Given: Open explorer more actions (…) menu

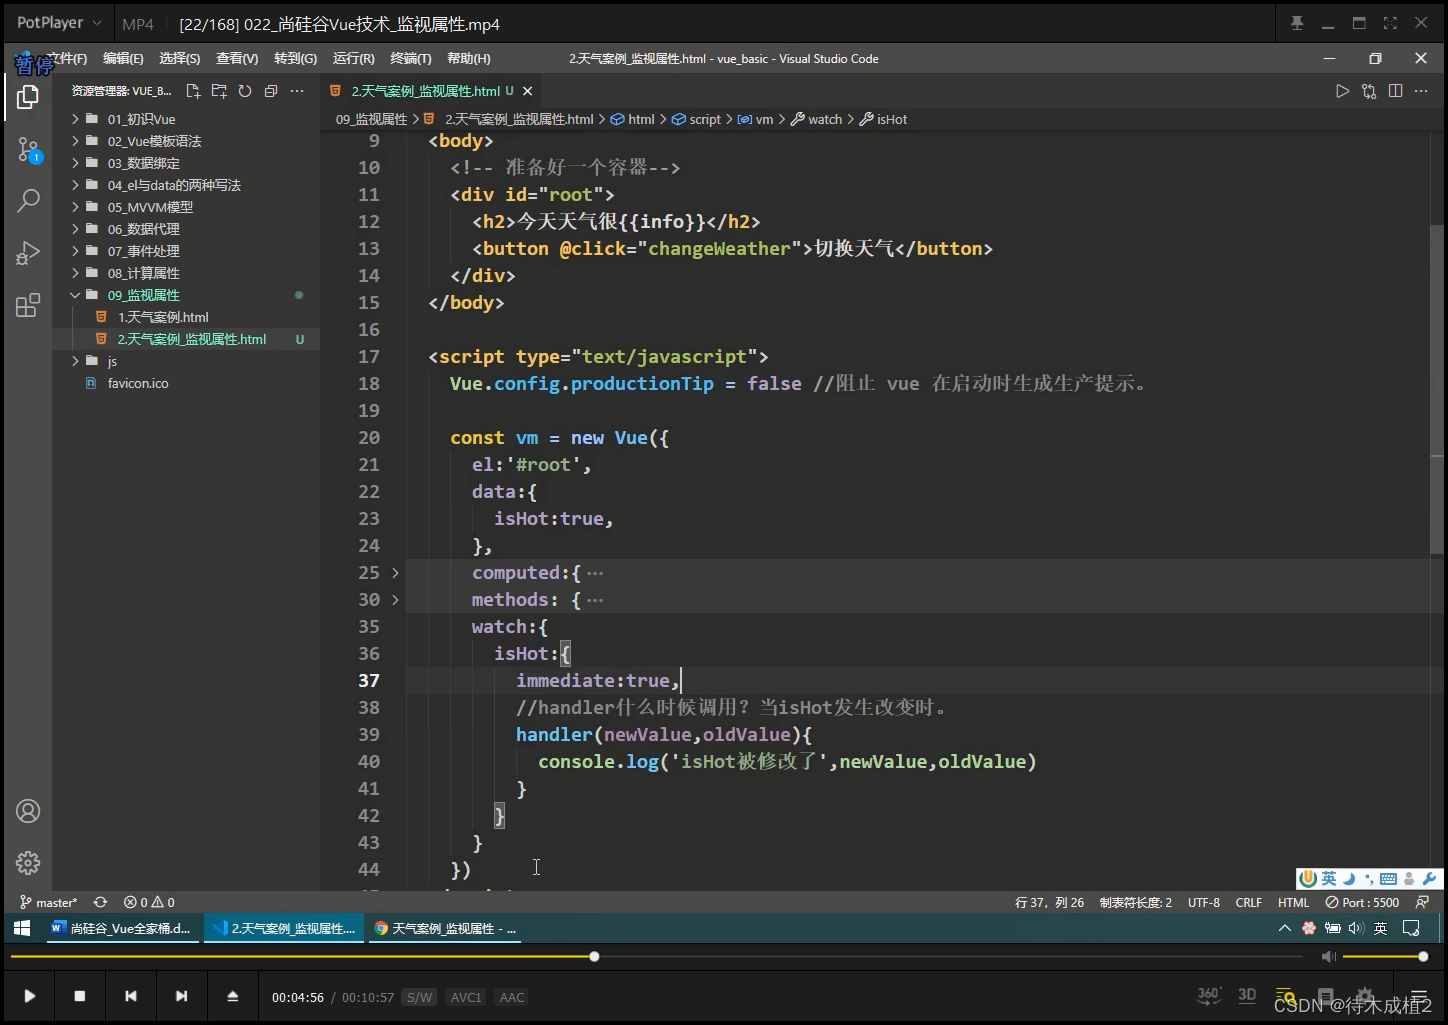Looking at the screenshot, I should (297, 91).
